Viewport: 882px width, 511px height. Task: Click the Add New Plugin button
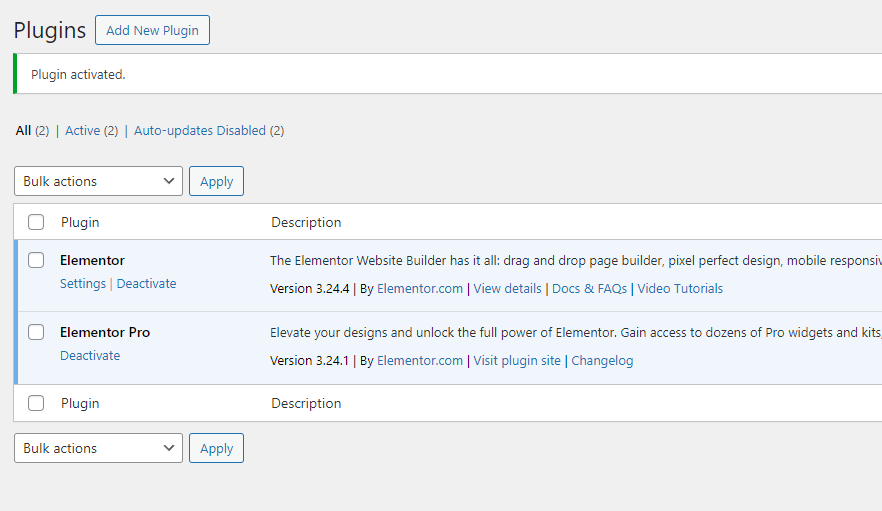pos(152,30)
